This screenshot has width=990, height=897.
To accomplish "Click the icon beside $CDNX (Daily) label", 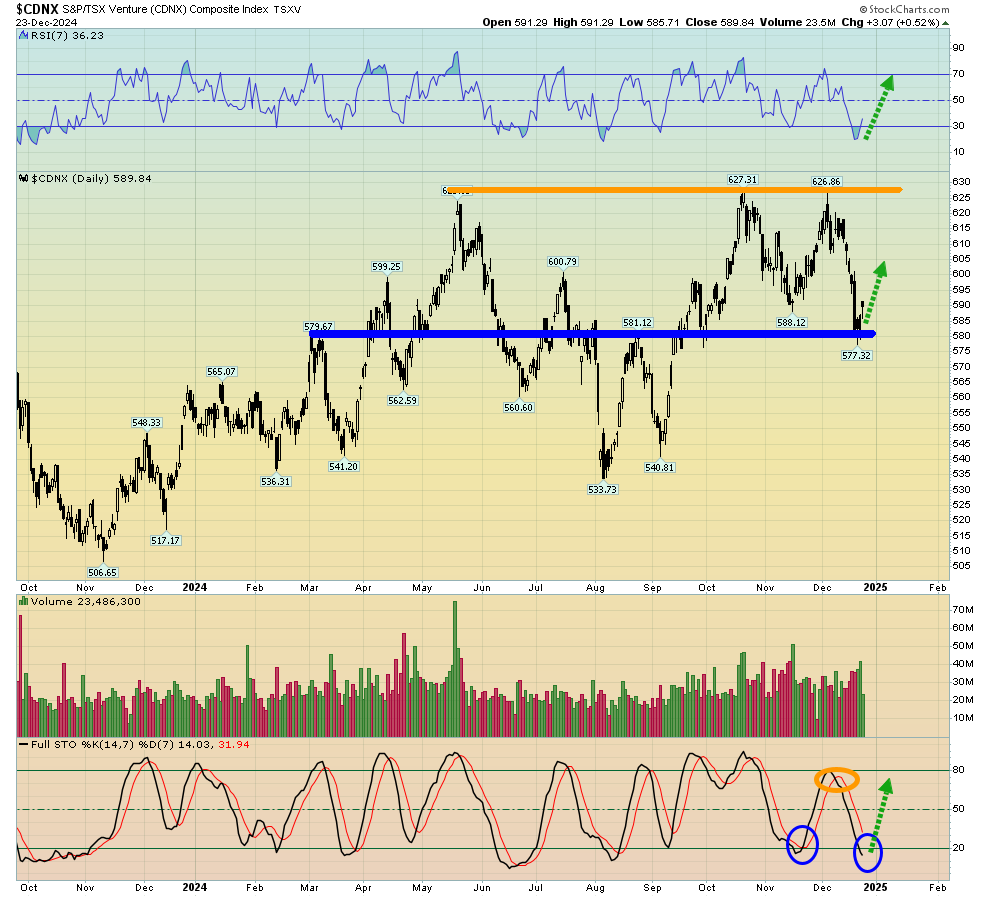I will point(24,178).
